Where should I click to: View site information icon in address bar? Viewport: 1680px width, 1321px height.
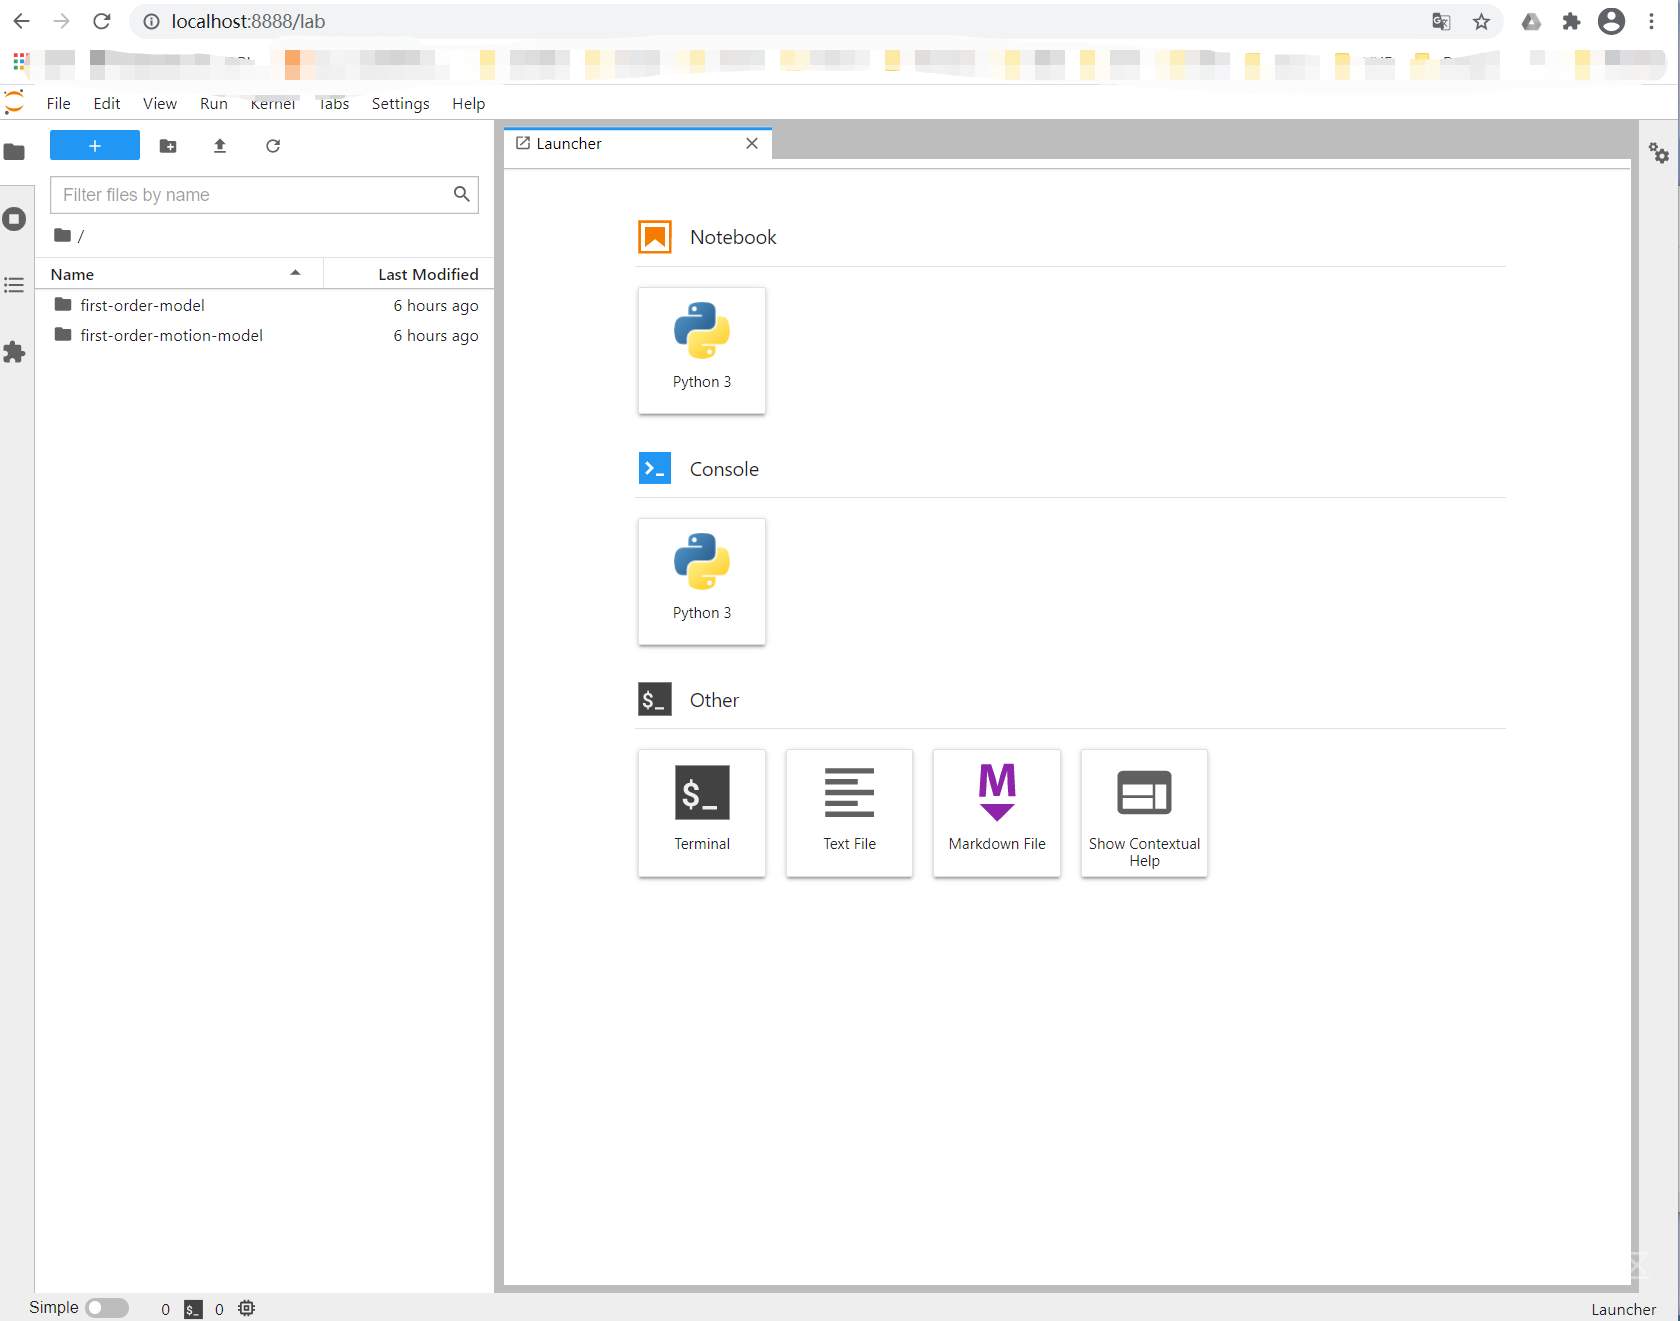click(151, 21)
